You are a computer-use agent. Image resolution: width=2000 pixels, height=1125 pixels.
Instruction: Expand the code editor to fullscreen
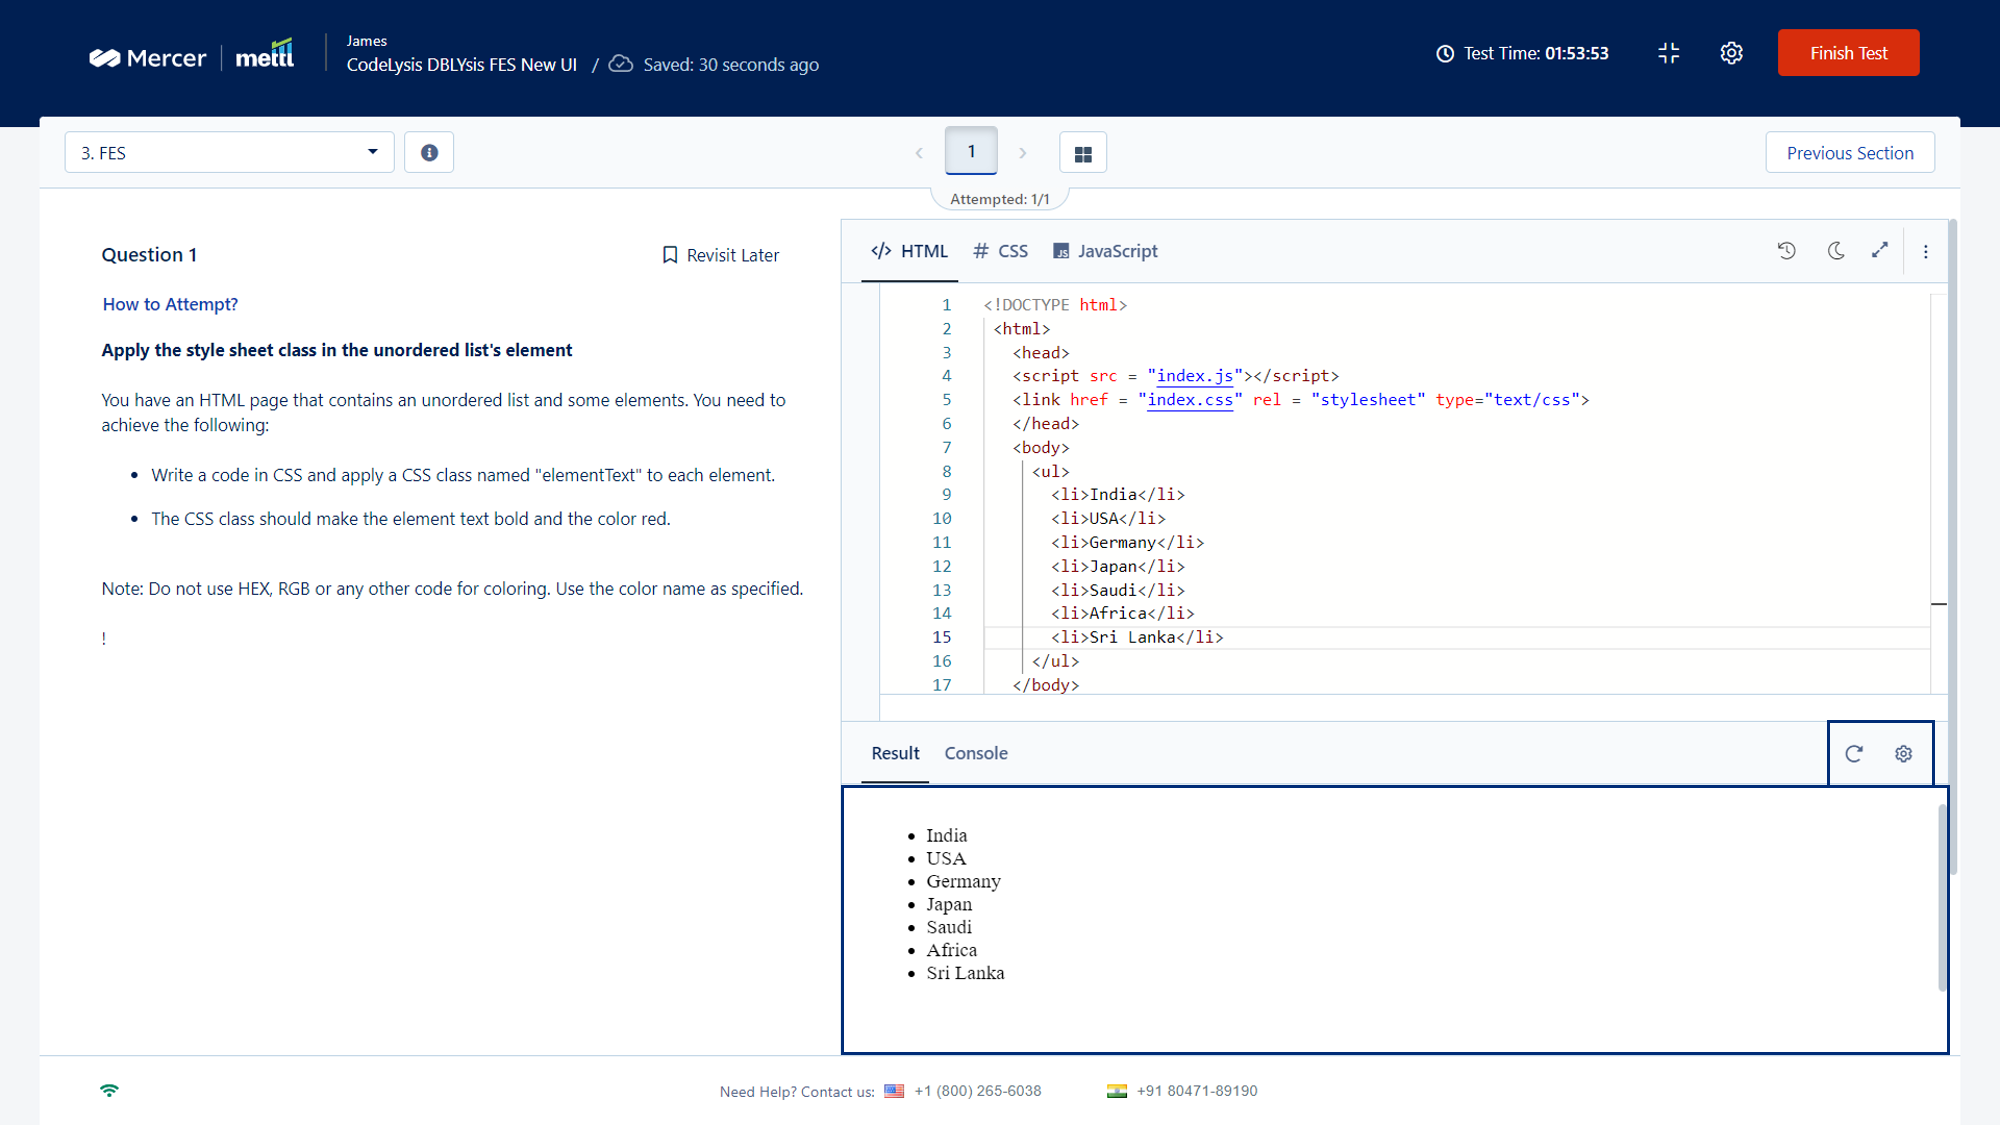1880,251
